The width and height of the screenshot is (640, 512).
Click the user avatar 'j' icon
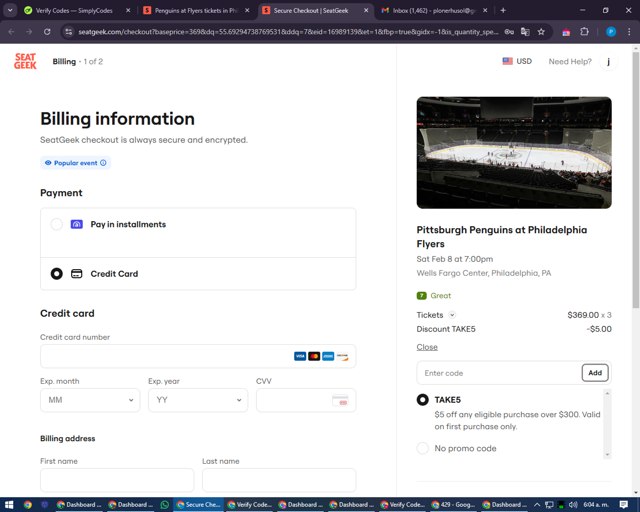[608, 61]
